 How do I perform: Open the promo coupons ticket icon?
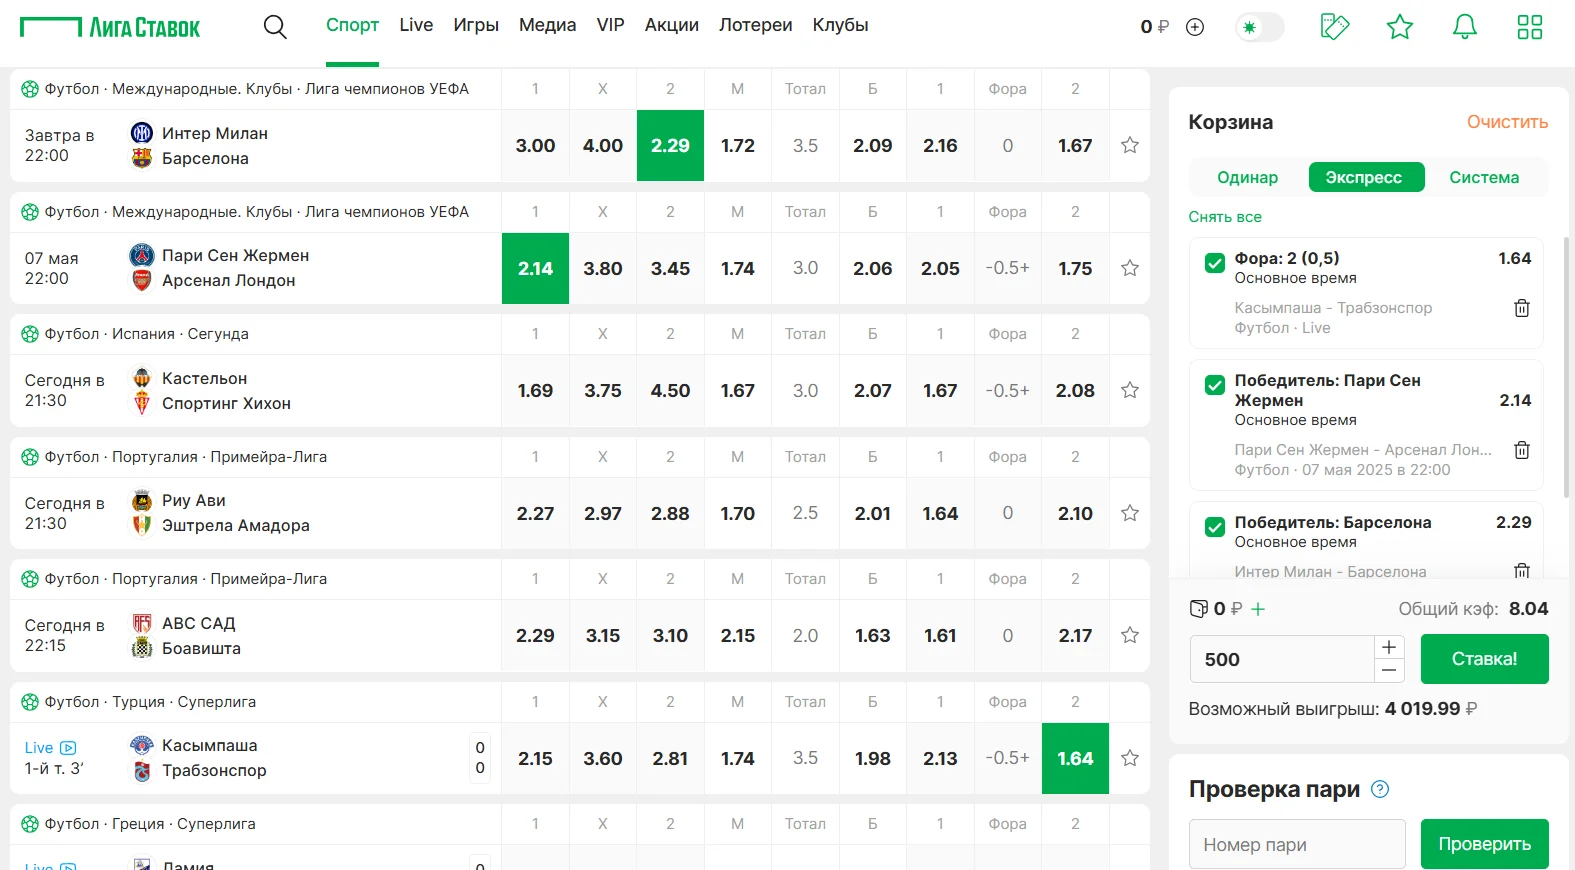(x=1334, y=27)
